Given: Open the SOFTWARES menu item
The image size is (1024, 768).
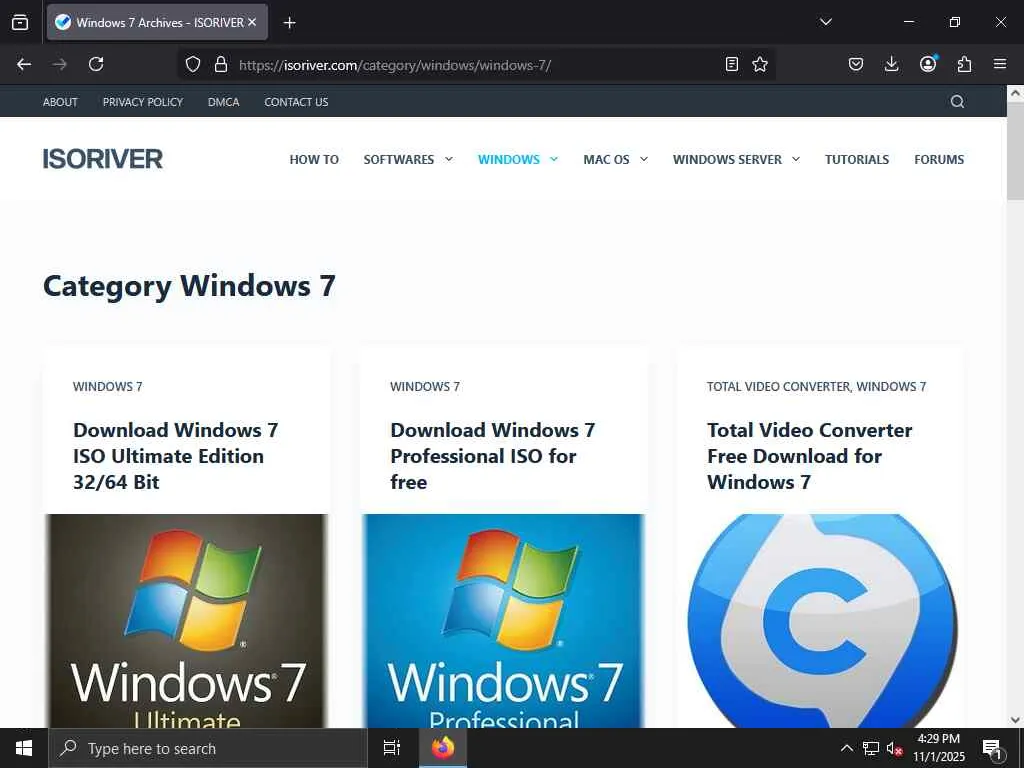Looking at the screenshot, I should [398, 159].
